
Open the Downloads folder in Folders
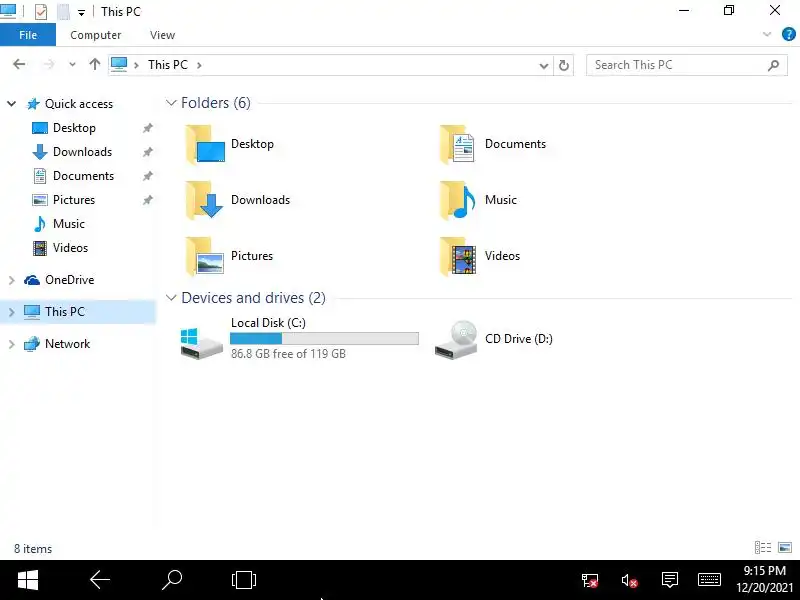click(x=238, y=200)
